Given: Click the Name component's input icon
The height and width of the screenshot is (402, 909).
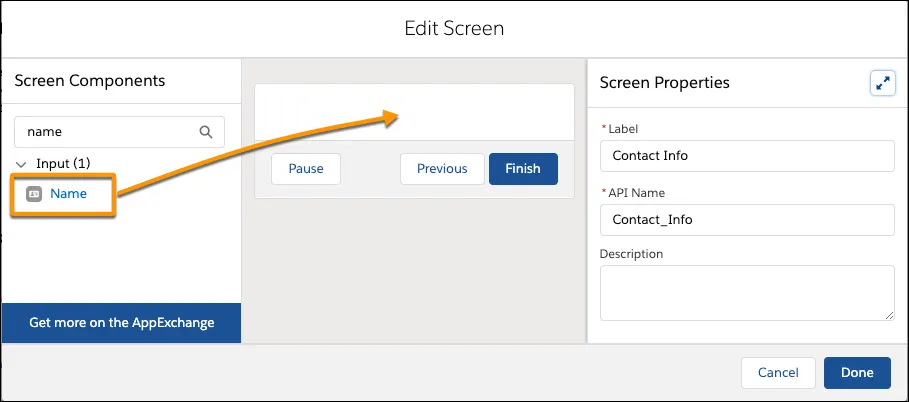Looking at the screenshot, I should click(34, 194).
